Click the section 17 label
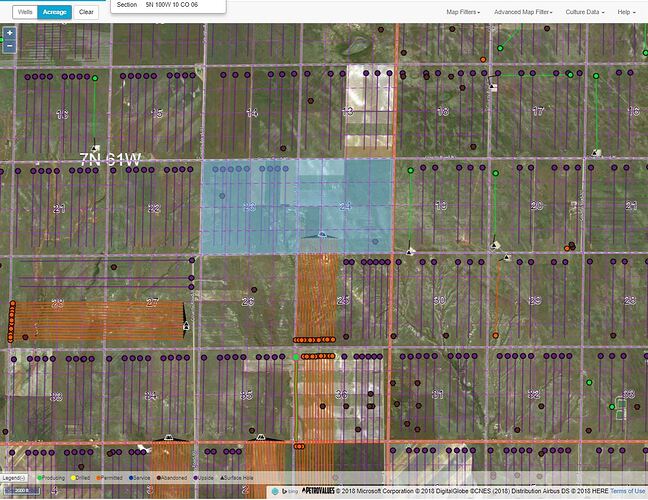The image size is (648, 500). tap(538, 111)
